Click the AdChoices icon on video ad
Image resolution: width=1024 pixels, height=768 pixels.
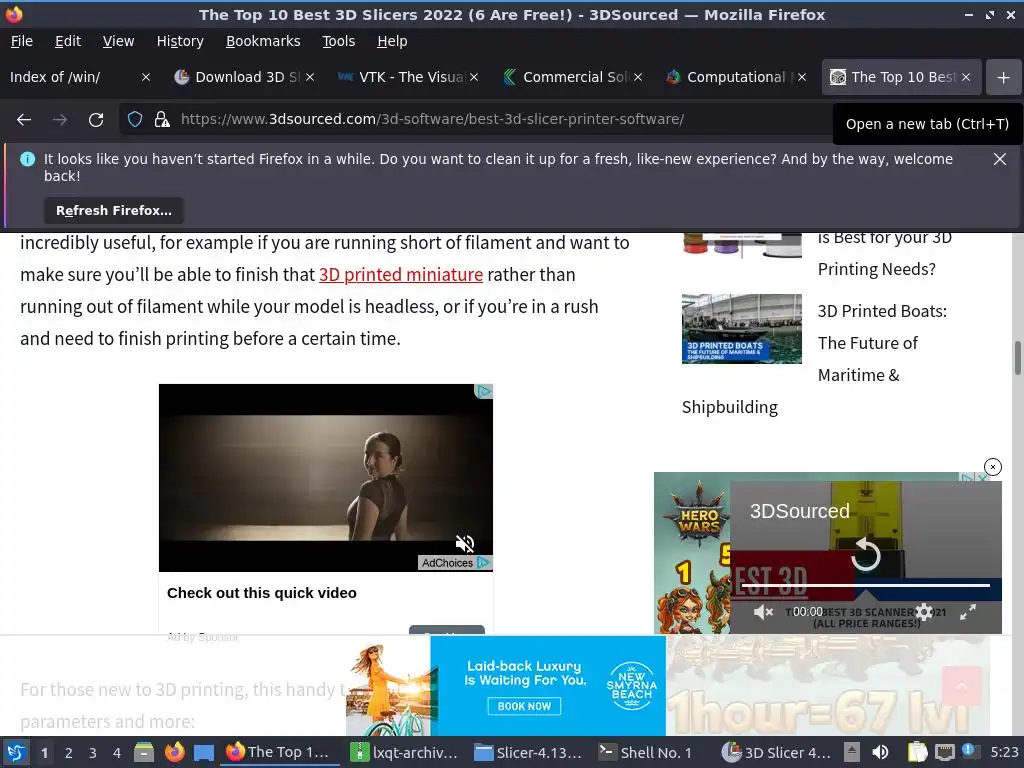click(x=483, y=562)
